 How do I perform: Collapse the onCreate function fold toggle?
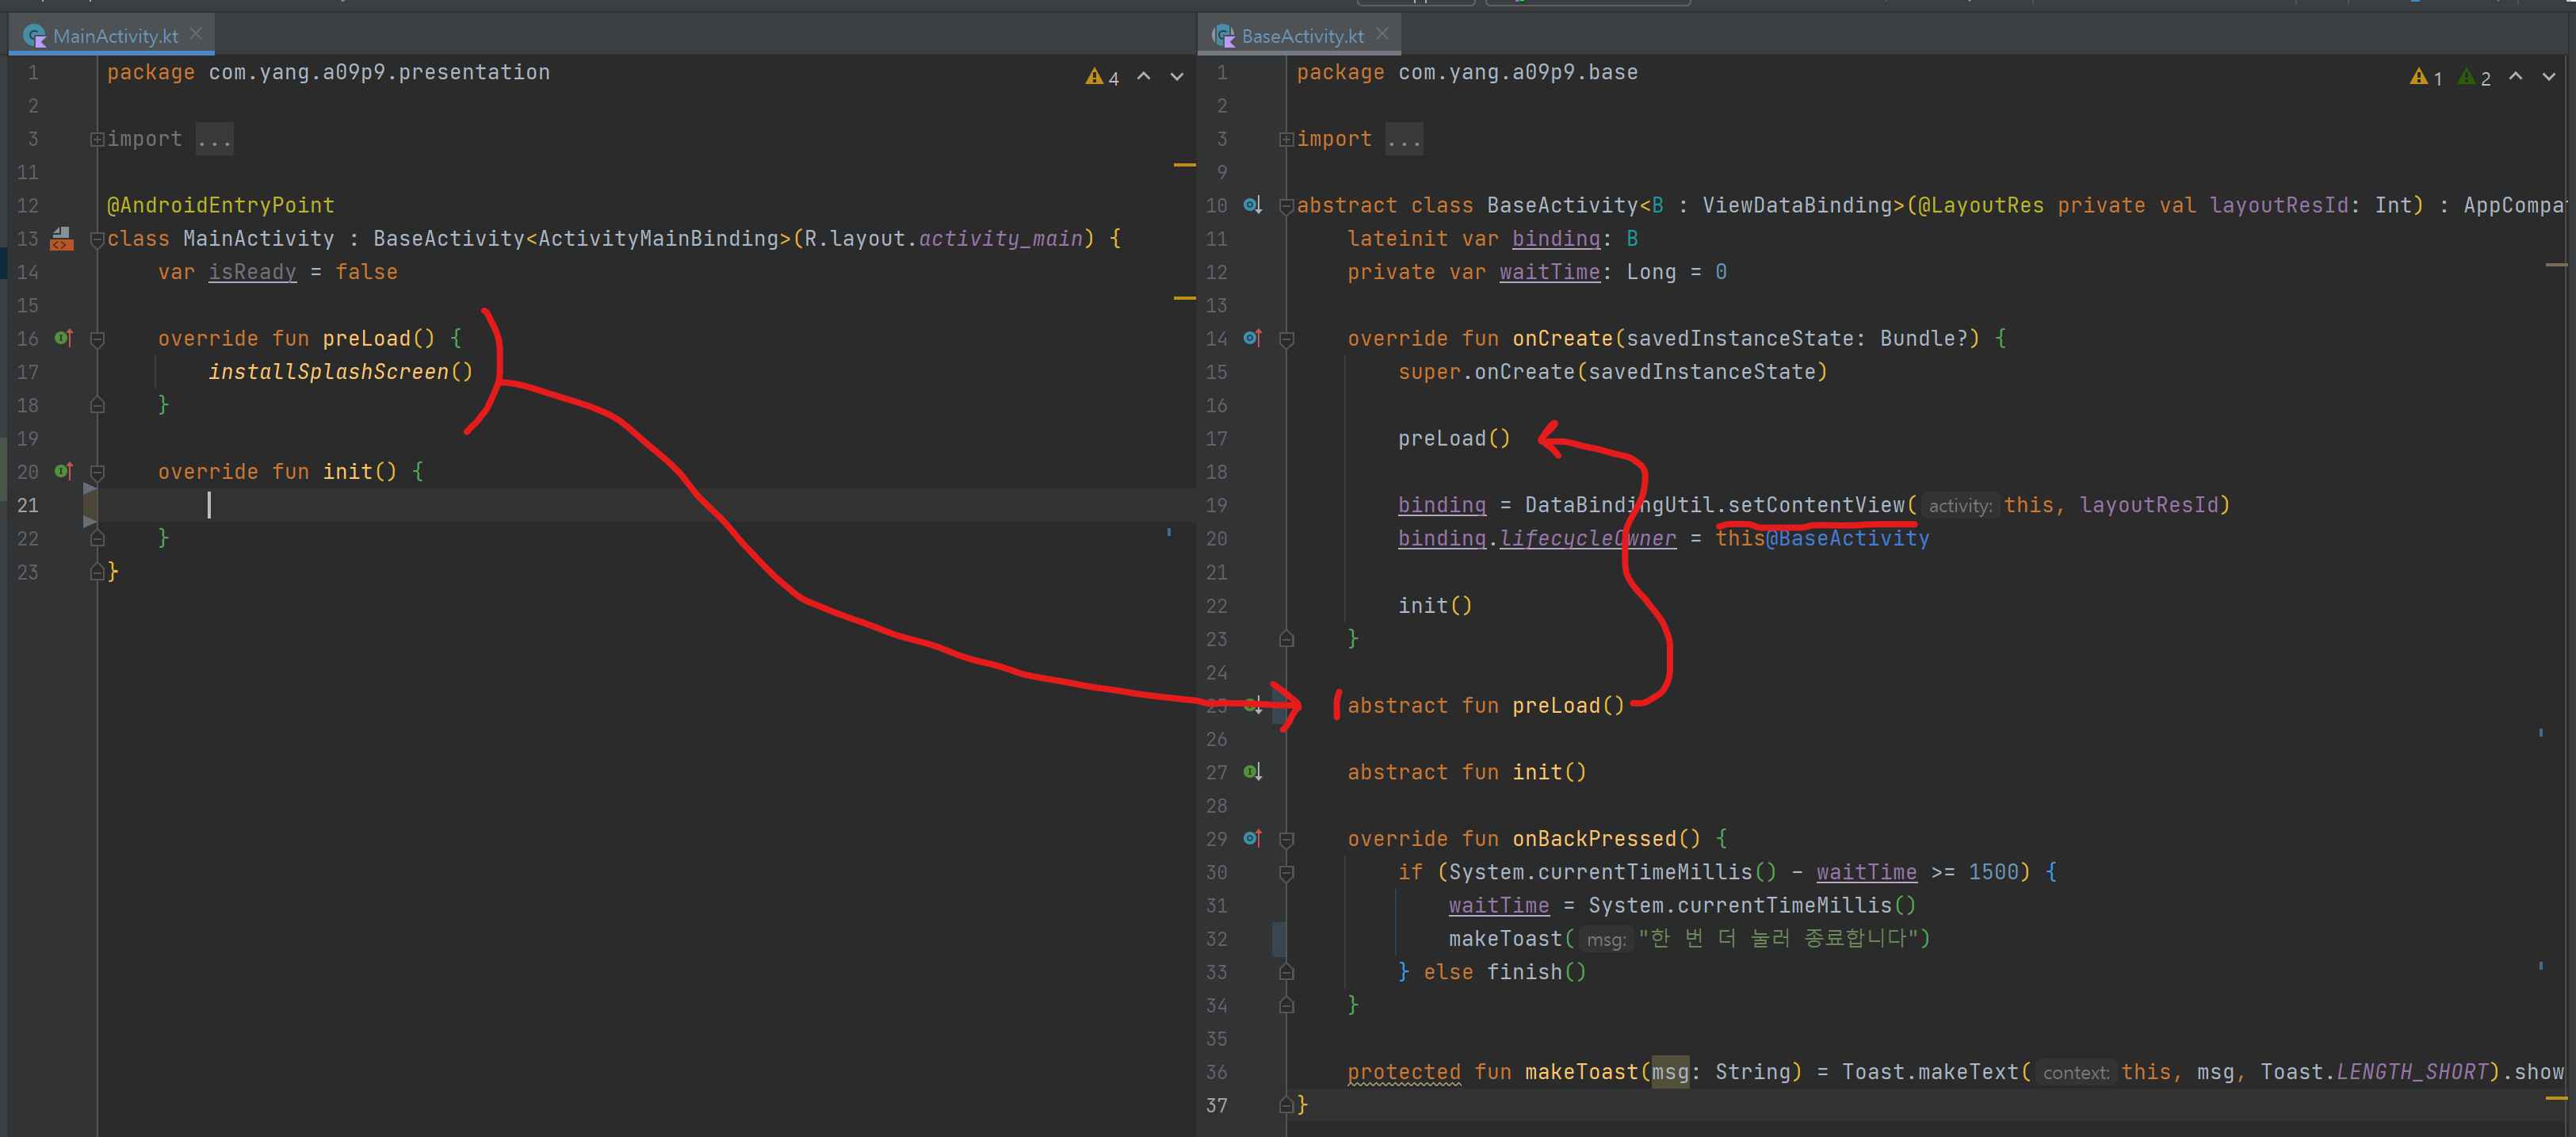click(1287, 339)
